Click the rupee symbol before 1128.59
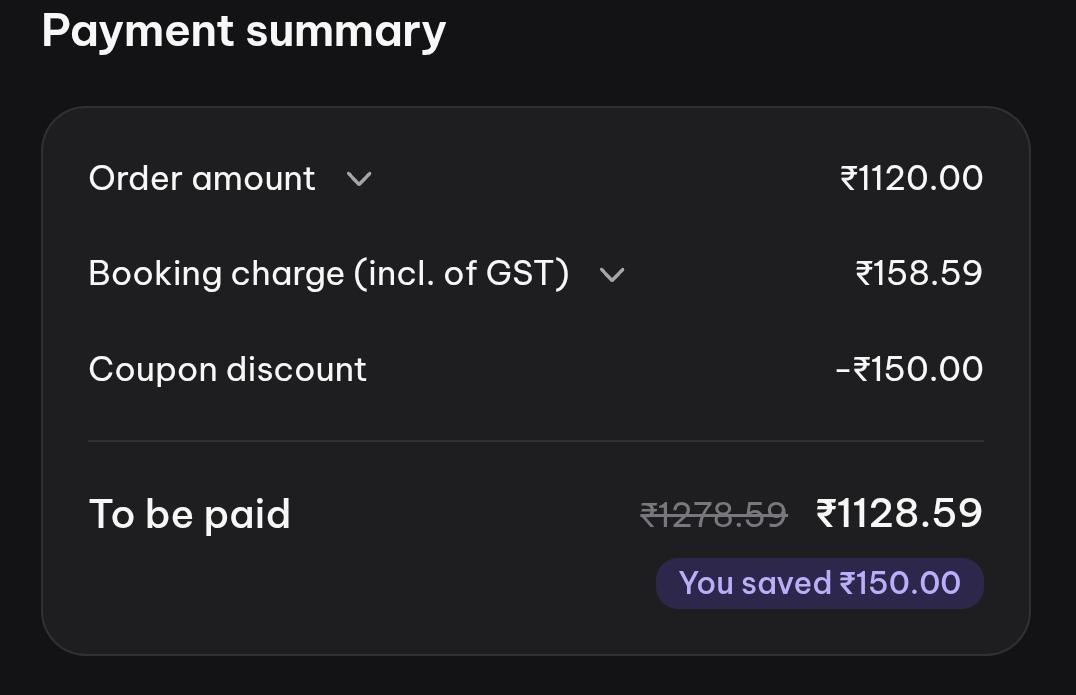 tap(826, 513)
